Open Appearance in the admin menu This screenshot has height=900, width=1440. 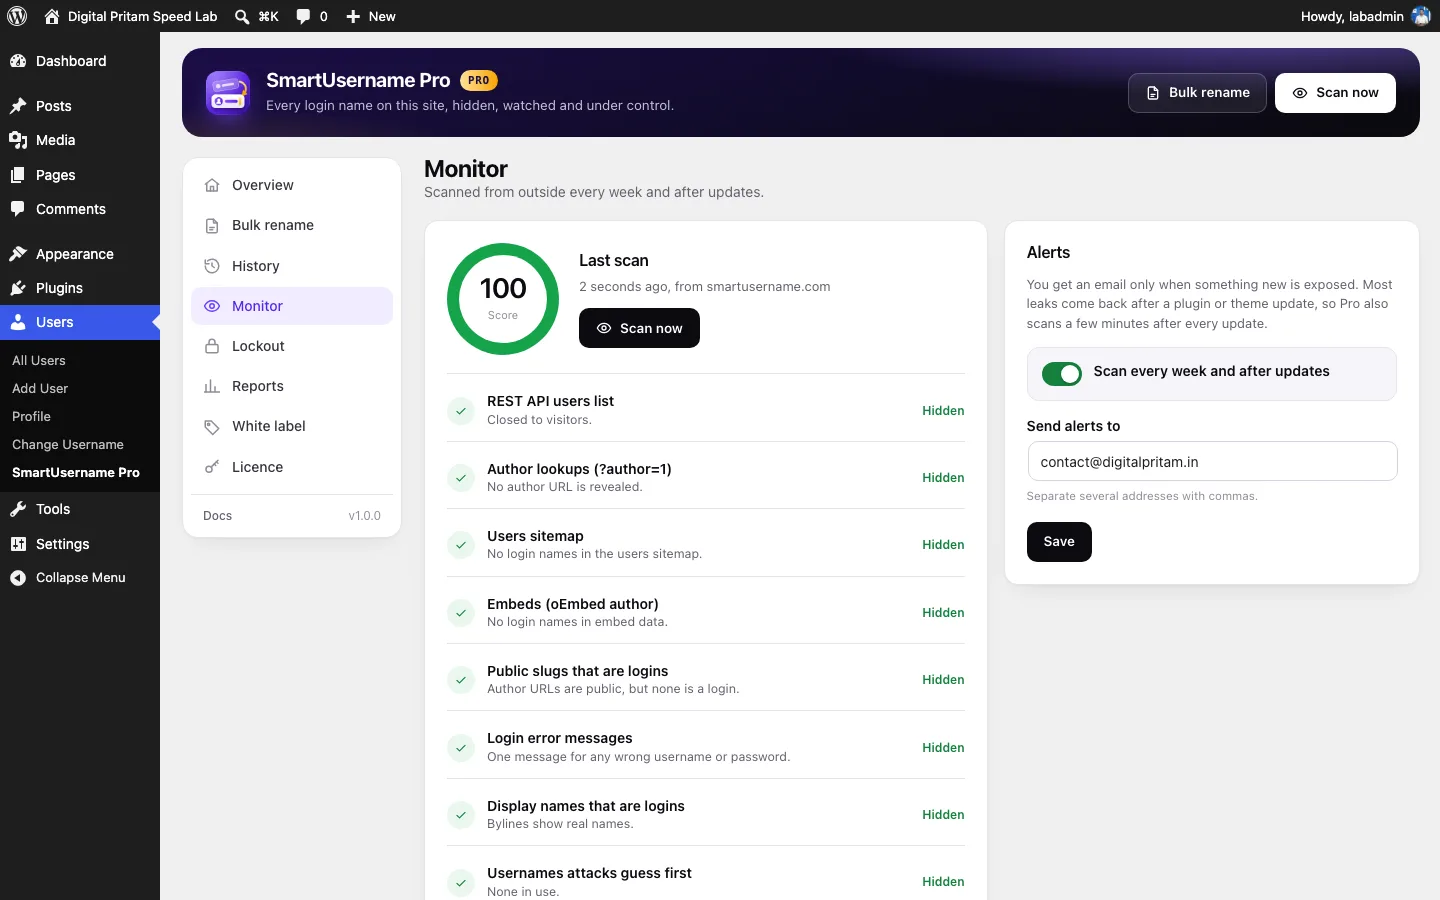click(x=80, y=254)
